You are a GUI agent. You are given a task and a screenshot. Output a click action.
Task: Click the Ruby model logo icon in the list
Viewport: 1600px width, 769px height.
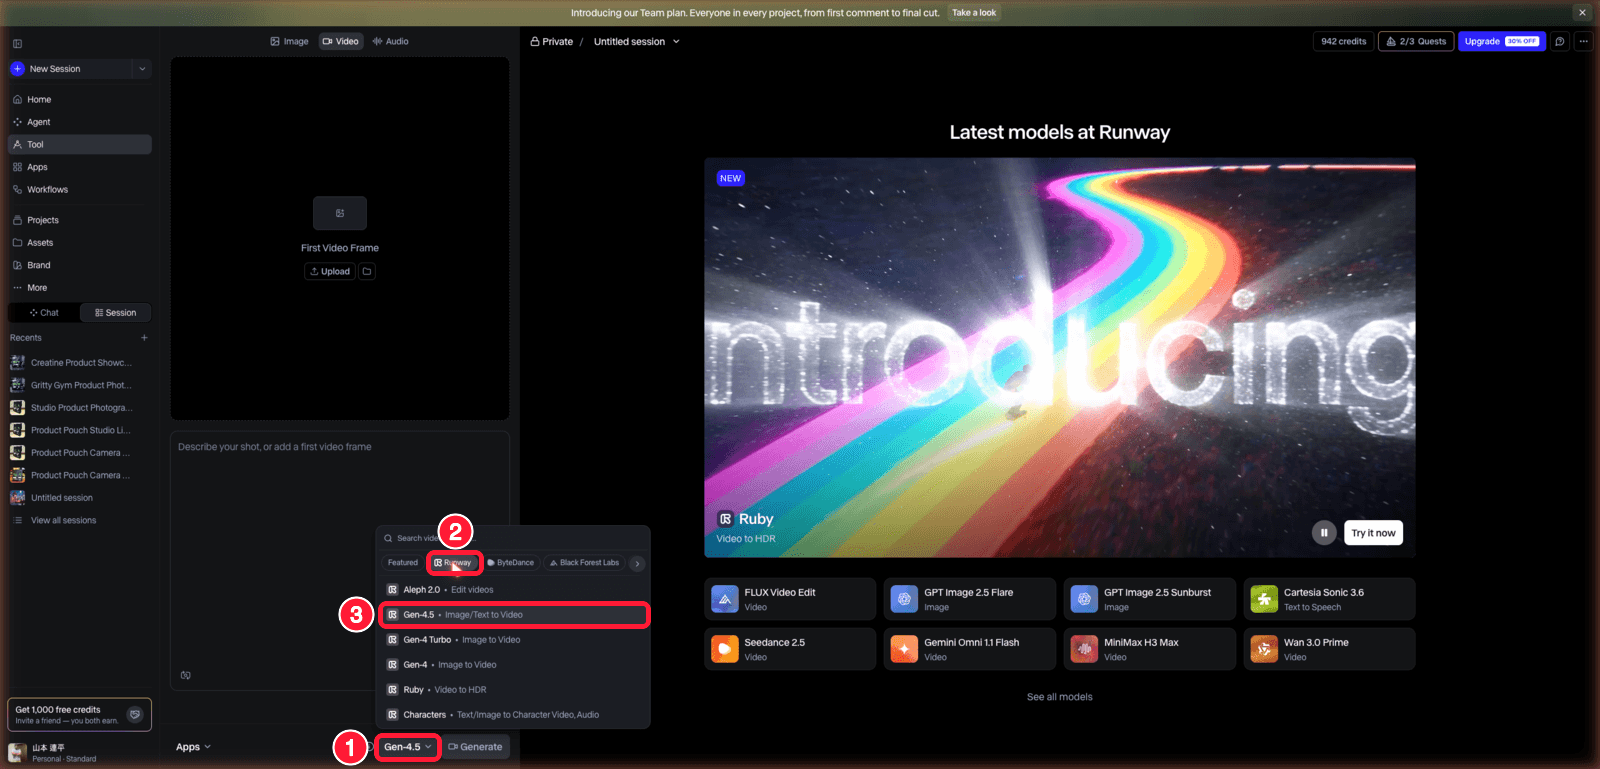tap(393, 690)
